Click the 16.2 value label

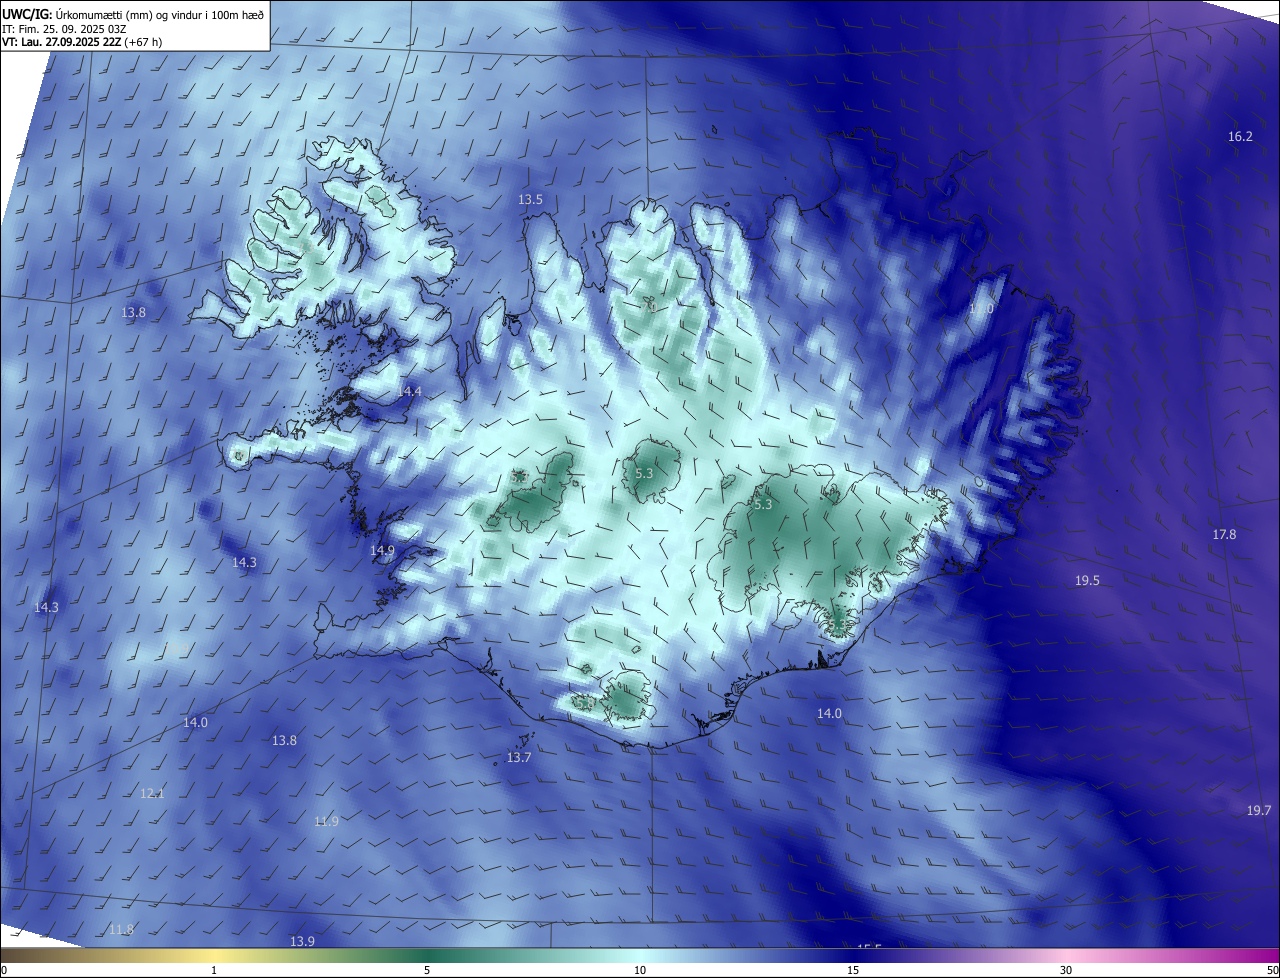coord(1240,136)
